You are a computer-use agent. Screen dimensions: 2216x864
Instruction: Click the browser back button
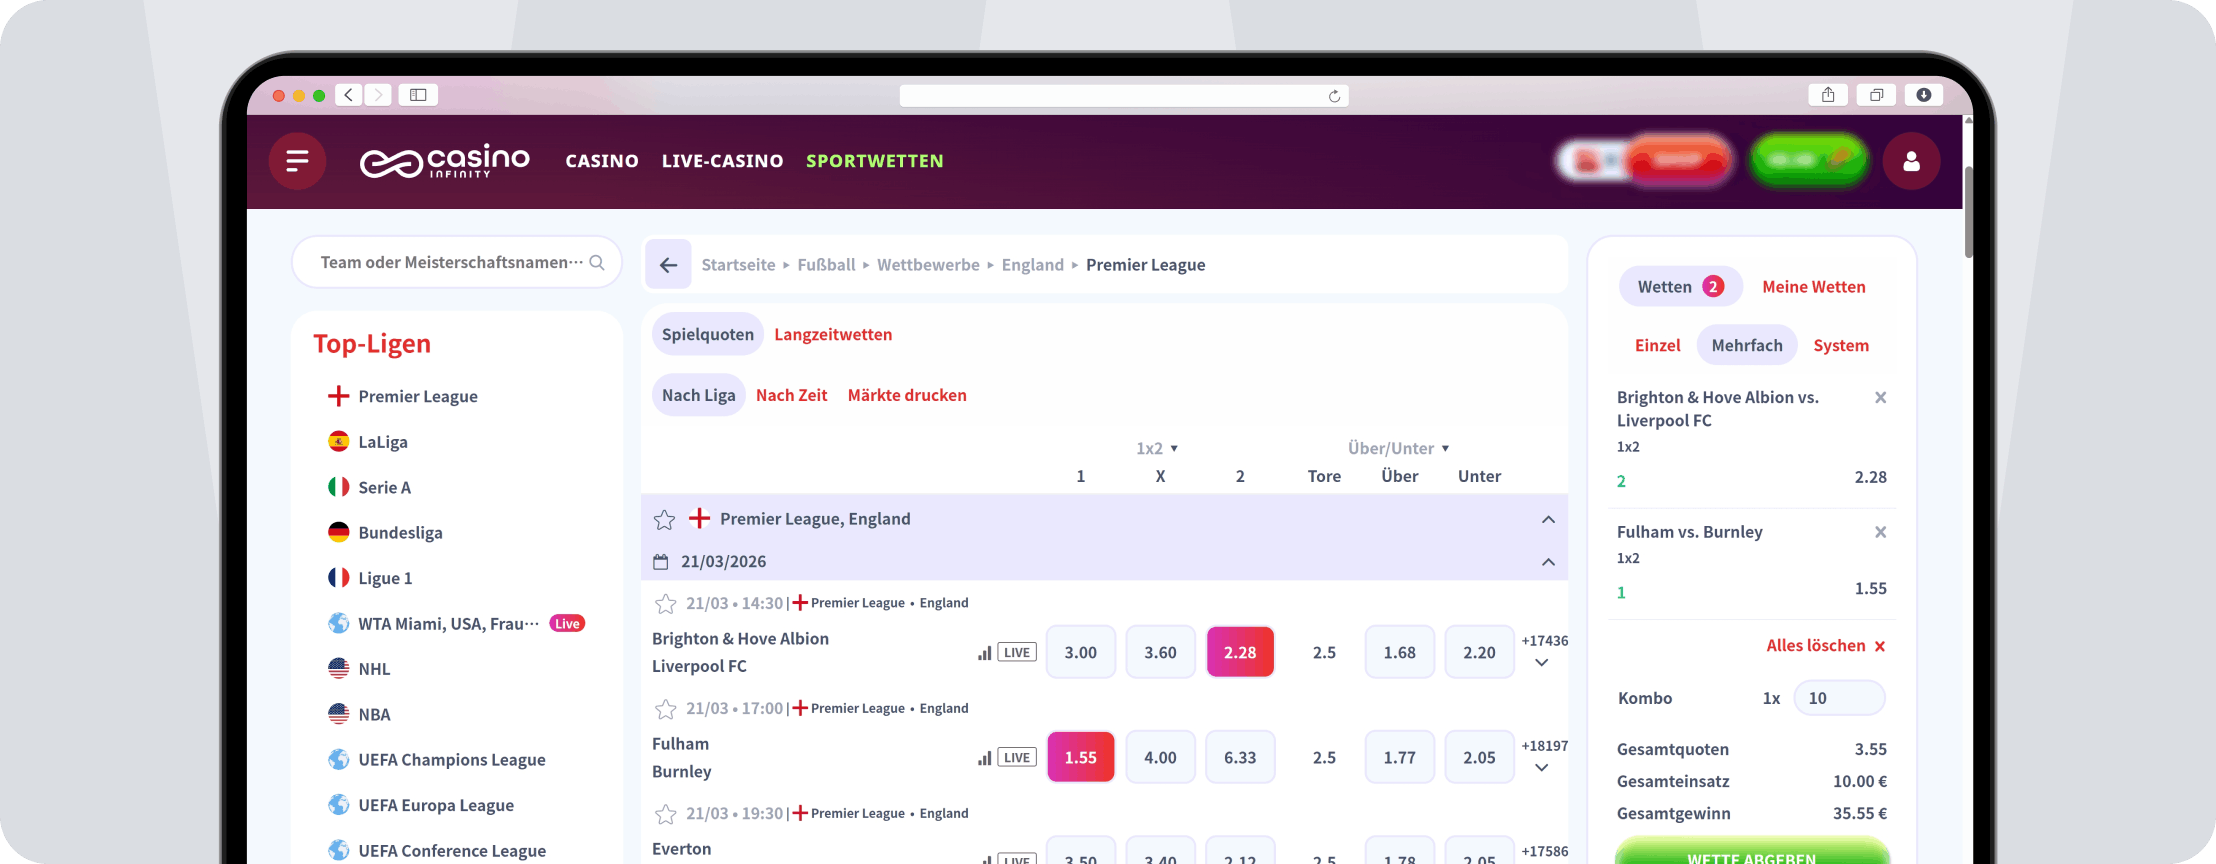pos(348,95)
